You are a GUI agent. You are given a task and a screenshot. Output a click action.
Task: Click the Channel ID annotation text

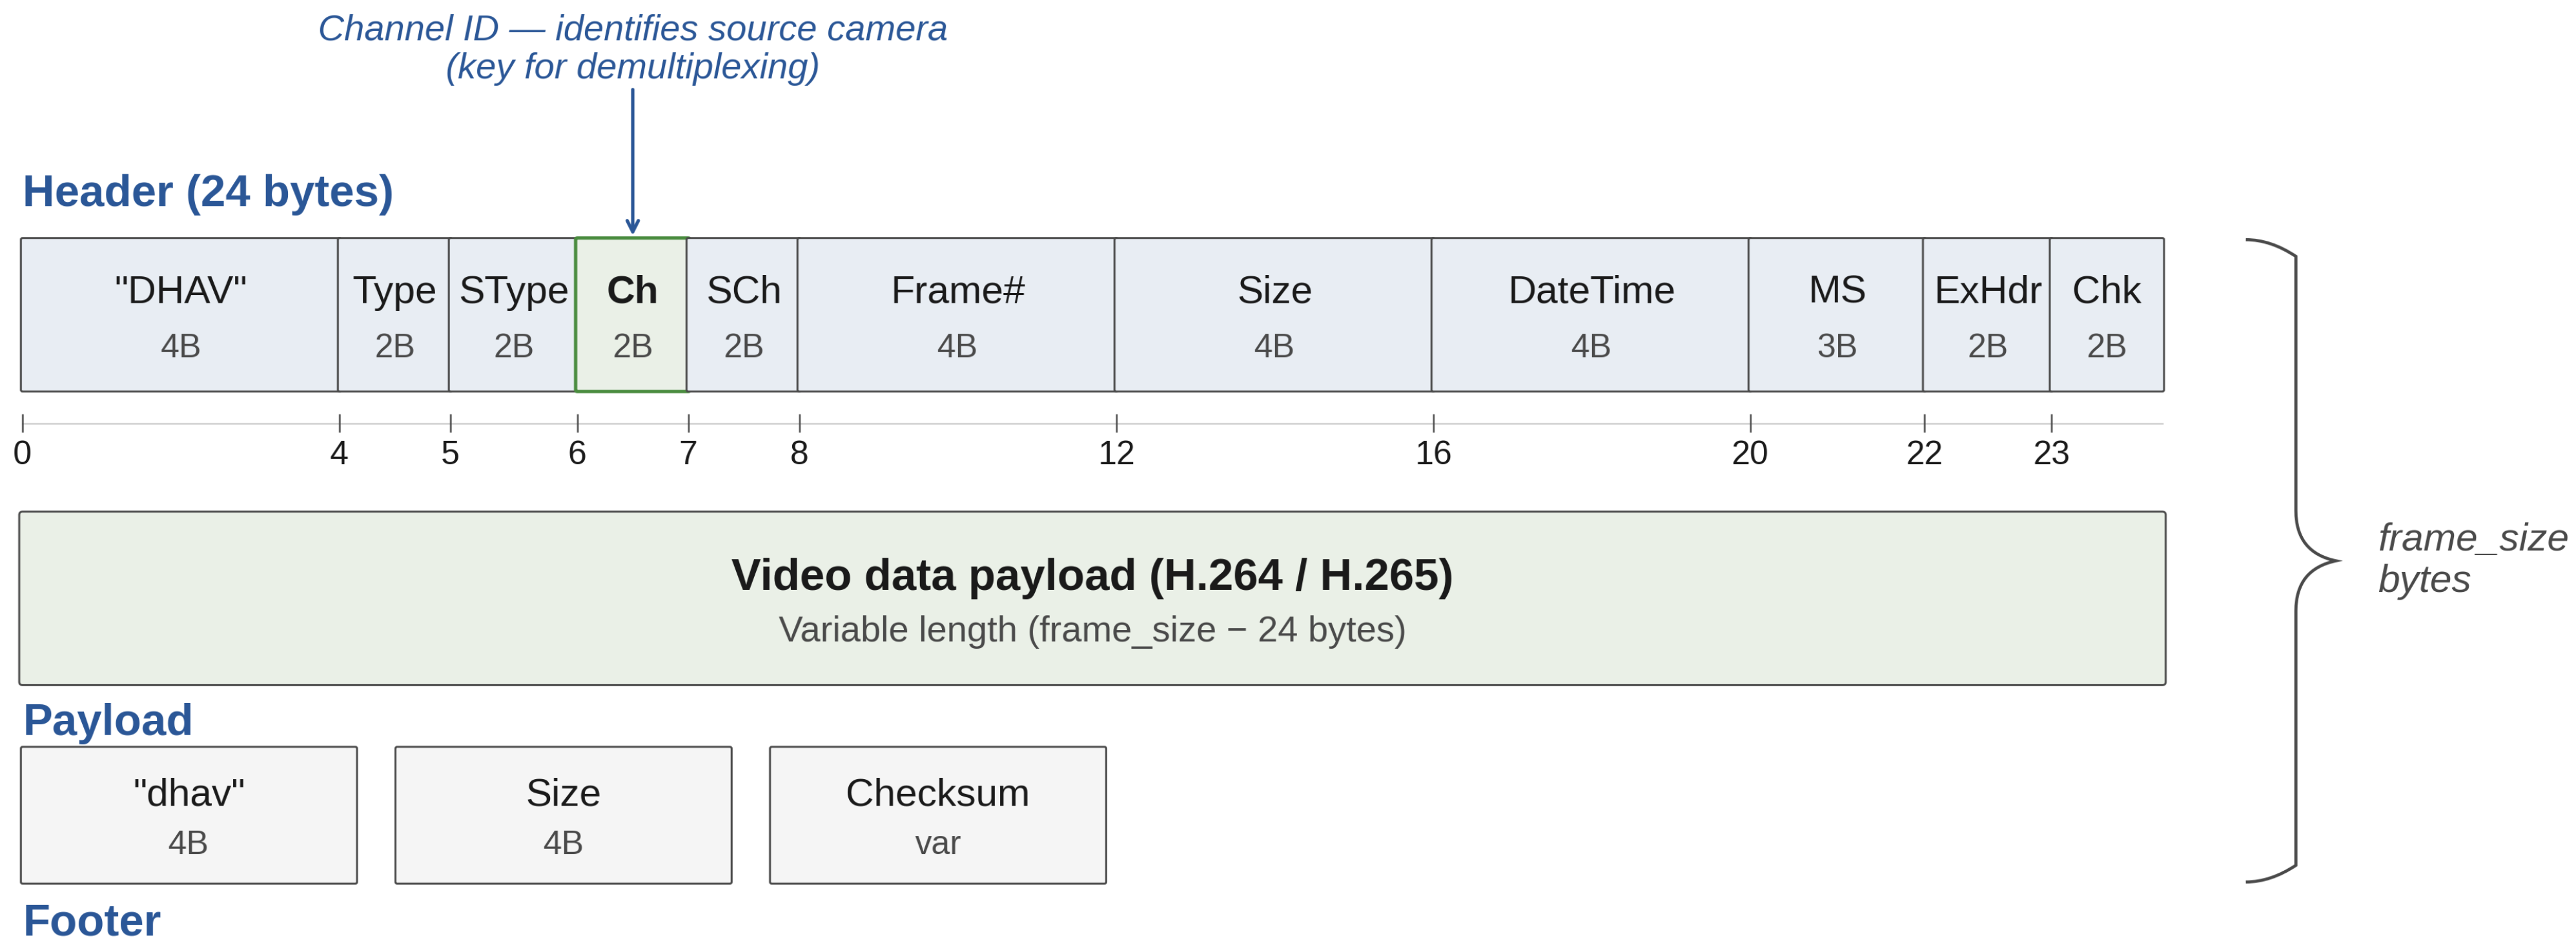632,47
